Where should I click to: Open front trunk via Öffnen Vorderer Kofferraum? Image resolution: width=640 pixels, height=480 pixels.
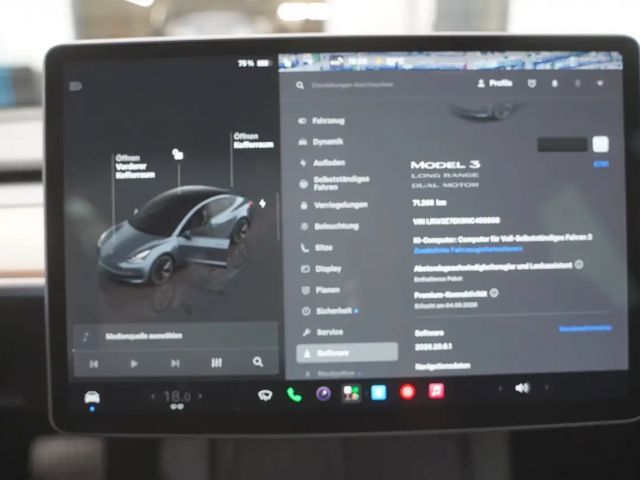[x=135, y=167]
